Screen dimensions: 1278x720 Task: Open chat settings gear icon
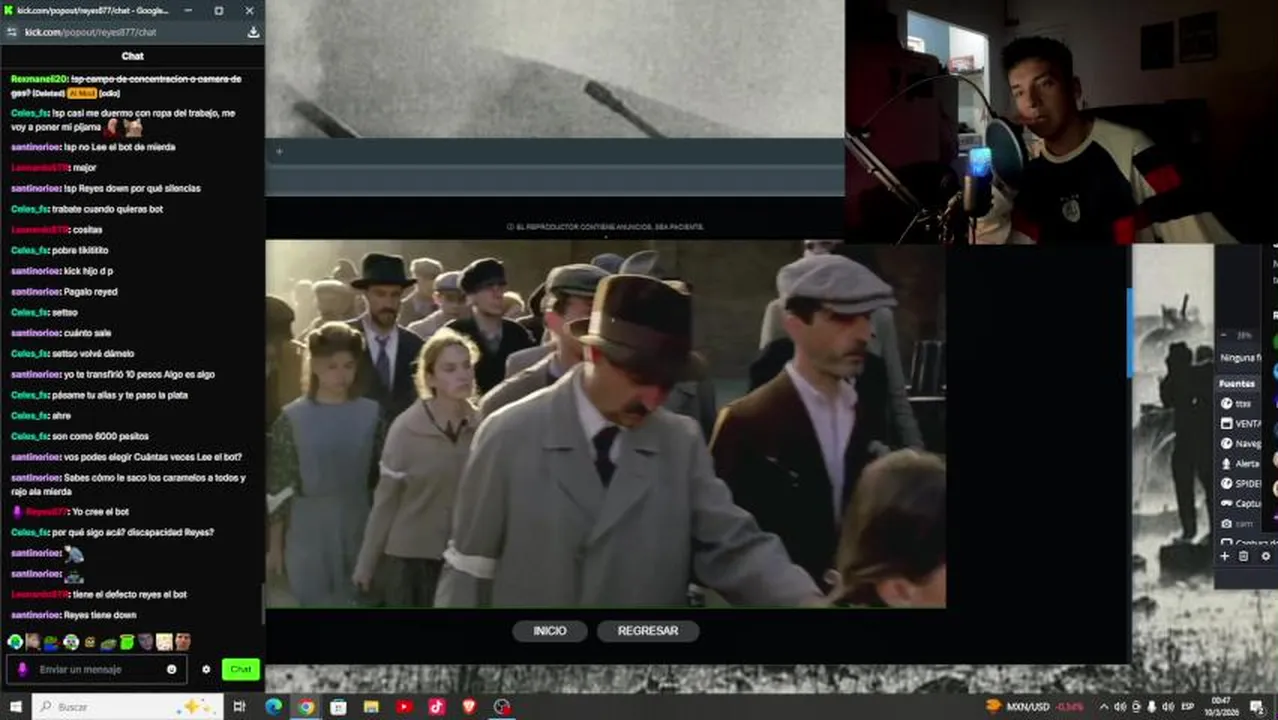tap(206, 669)
